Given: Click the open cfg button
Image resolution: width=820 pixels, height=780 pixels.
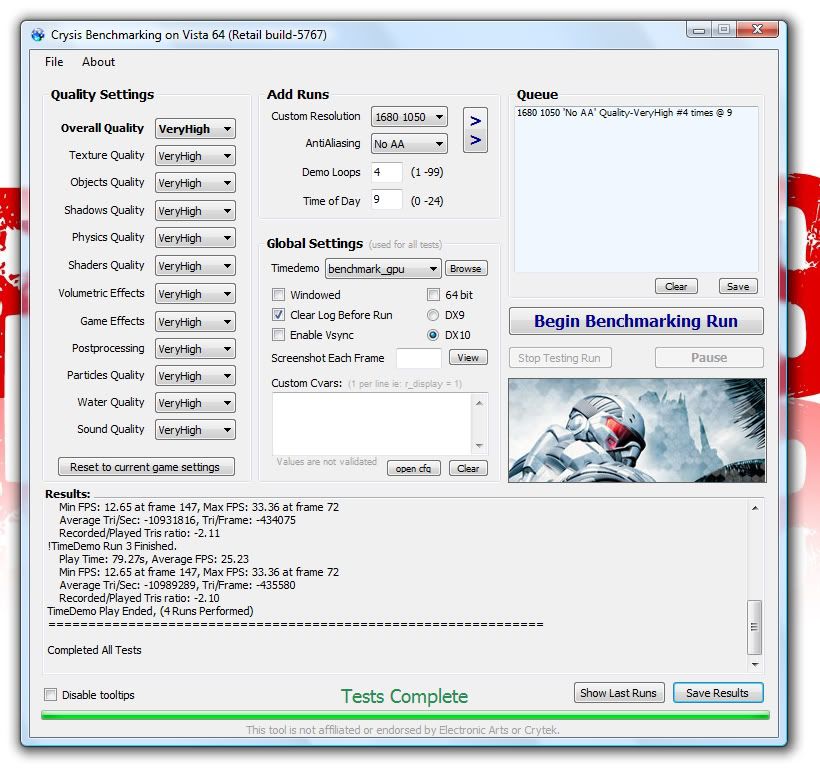Looking at the screenshot, I should click(x=414, y=468).
